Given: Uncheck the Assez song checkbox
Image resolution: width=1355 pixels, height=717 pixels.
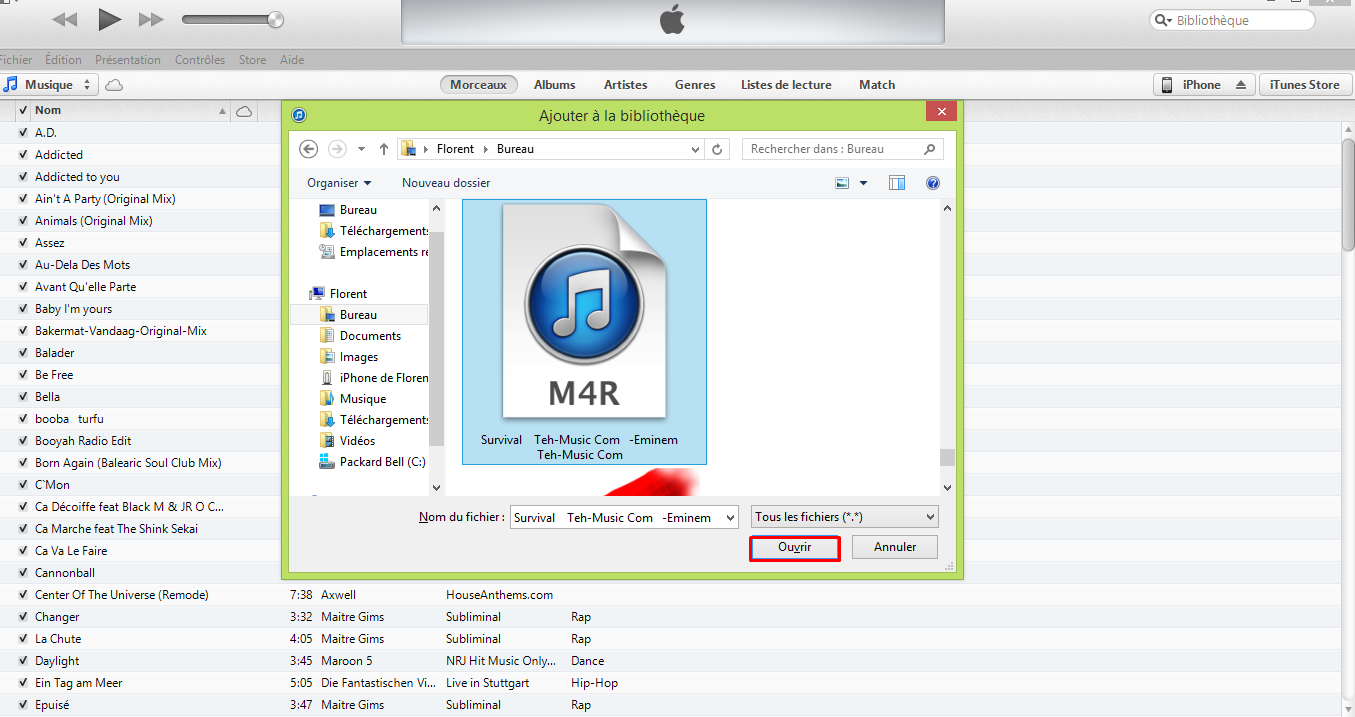Looking at the screenshot, I should pos(23,243).
